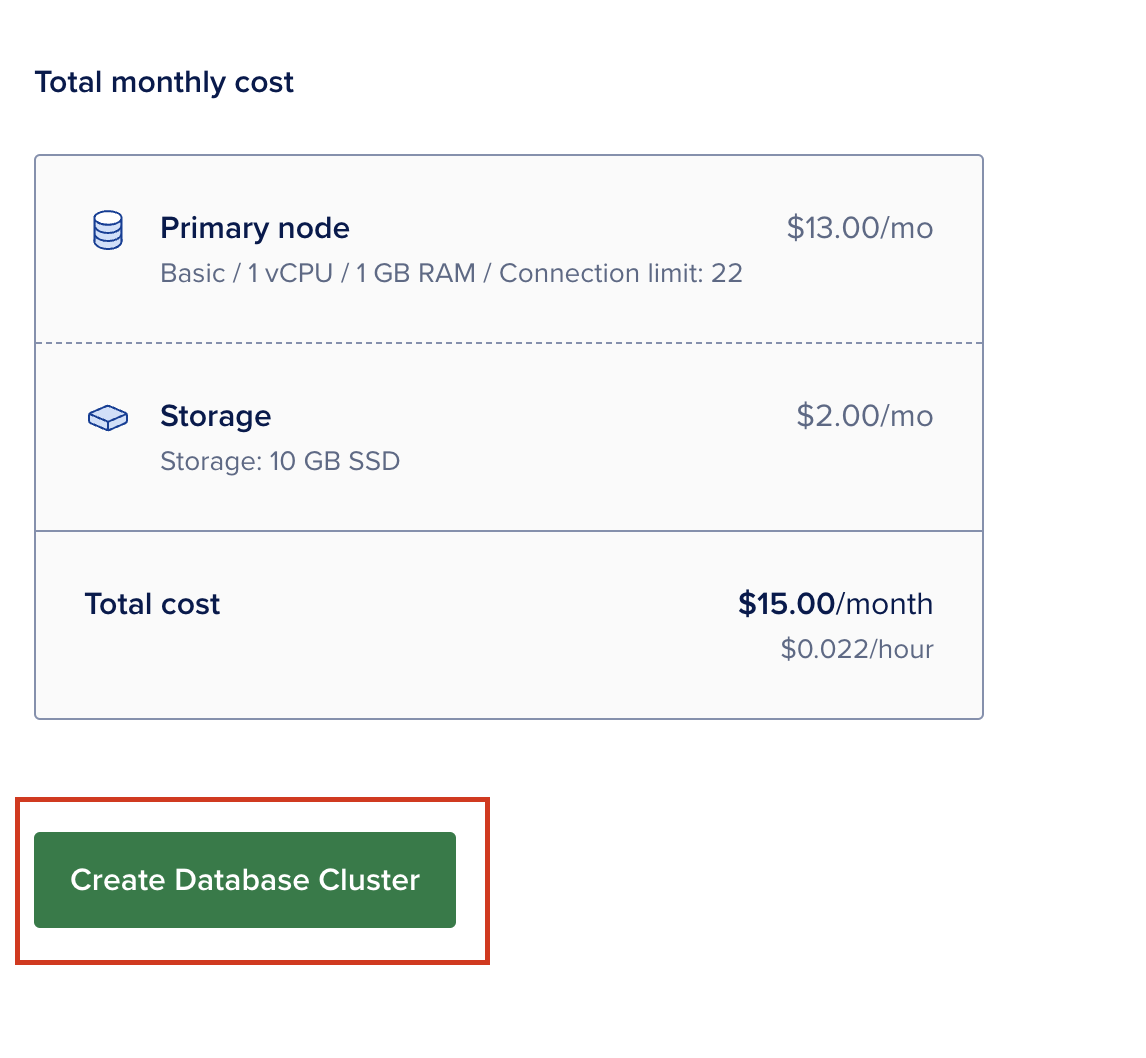Select the Total monthly cost heading
This screenshot has height=1058, width=1146.
(163, 82)
